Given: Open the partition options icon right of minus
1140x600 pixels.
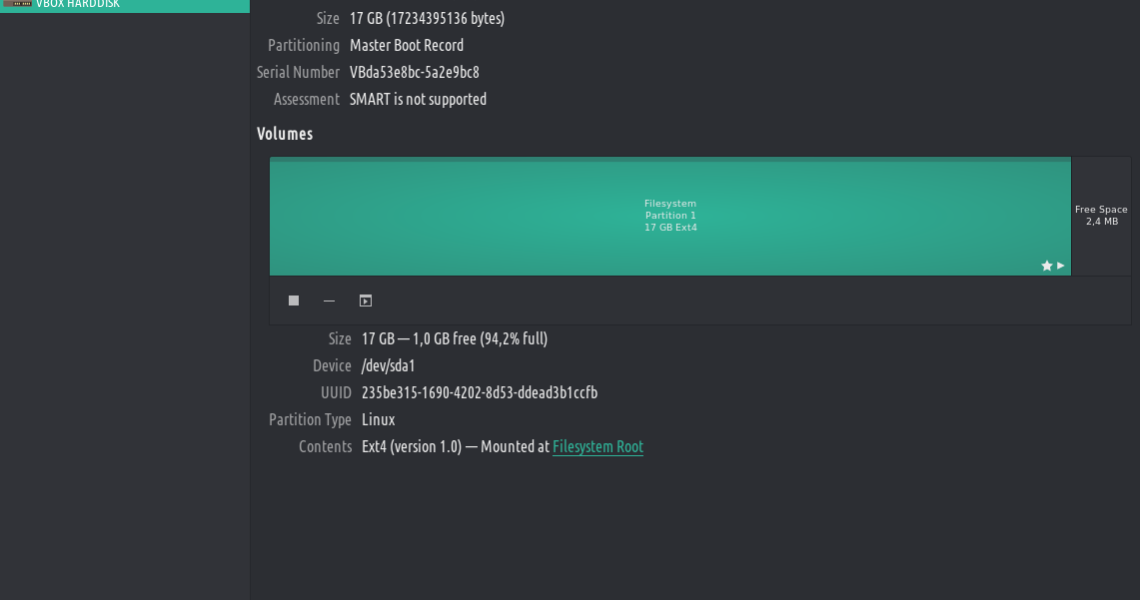Looking at the screenshot, I should pyautogui.click(x=366, y=301).
